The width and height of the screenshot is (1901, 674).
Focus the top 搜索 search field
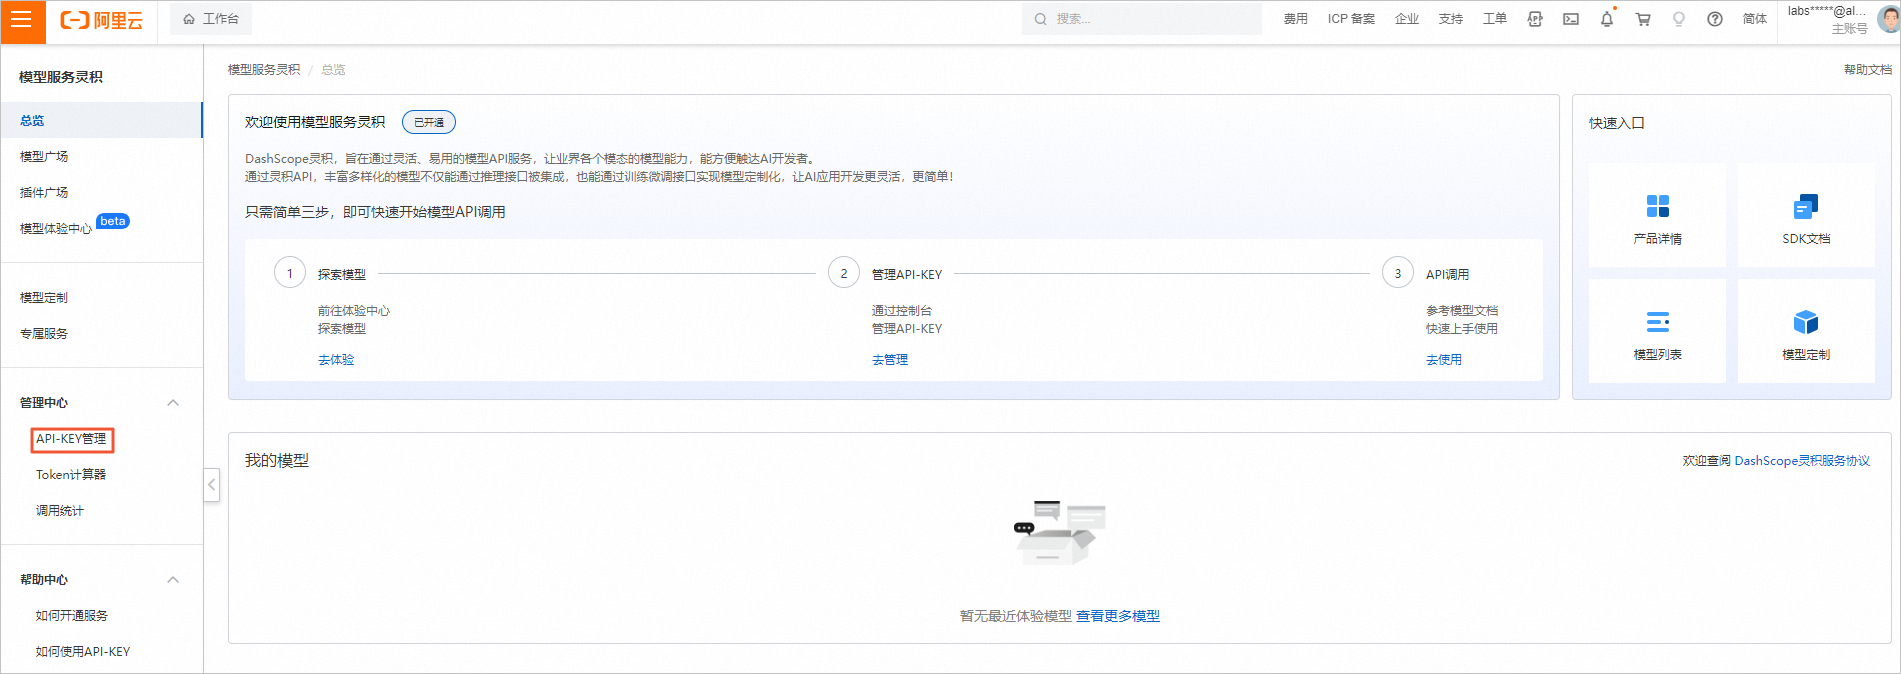tap(1141, 19)
